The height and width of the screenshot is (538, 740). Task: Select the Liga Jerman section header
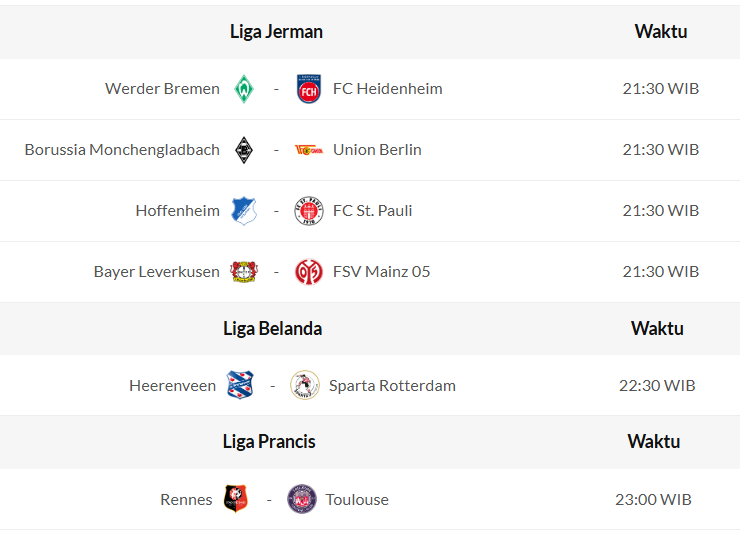tap(276, 31)
